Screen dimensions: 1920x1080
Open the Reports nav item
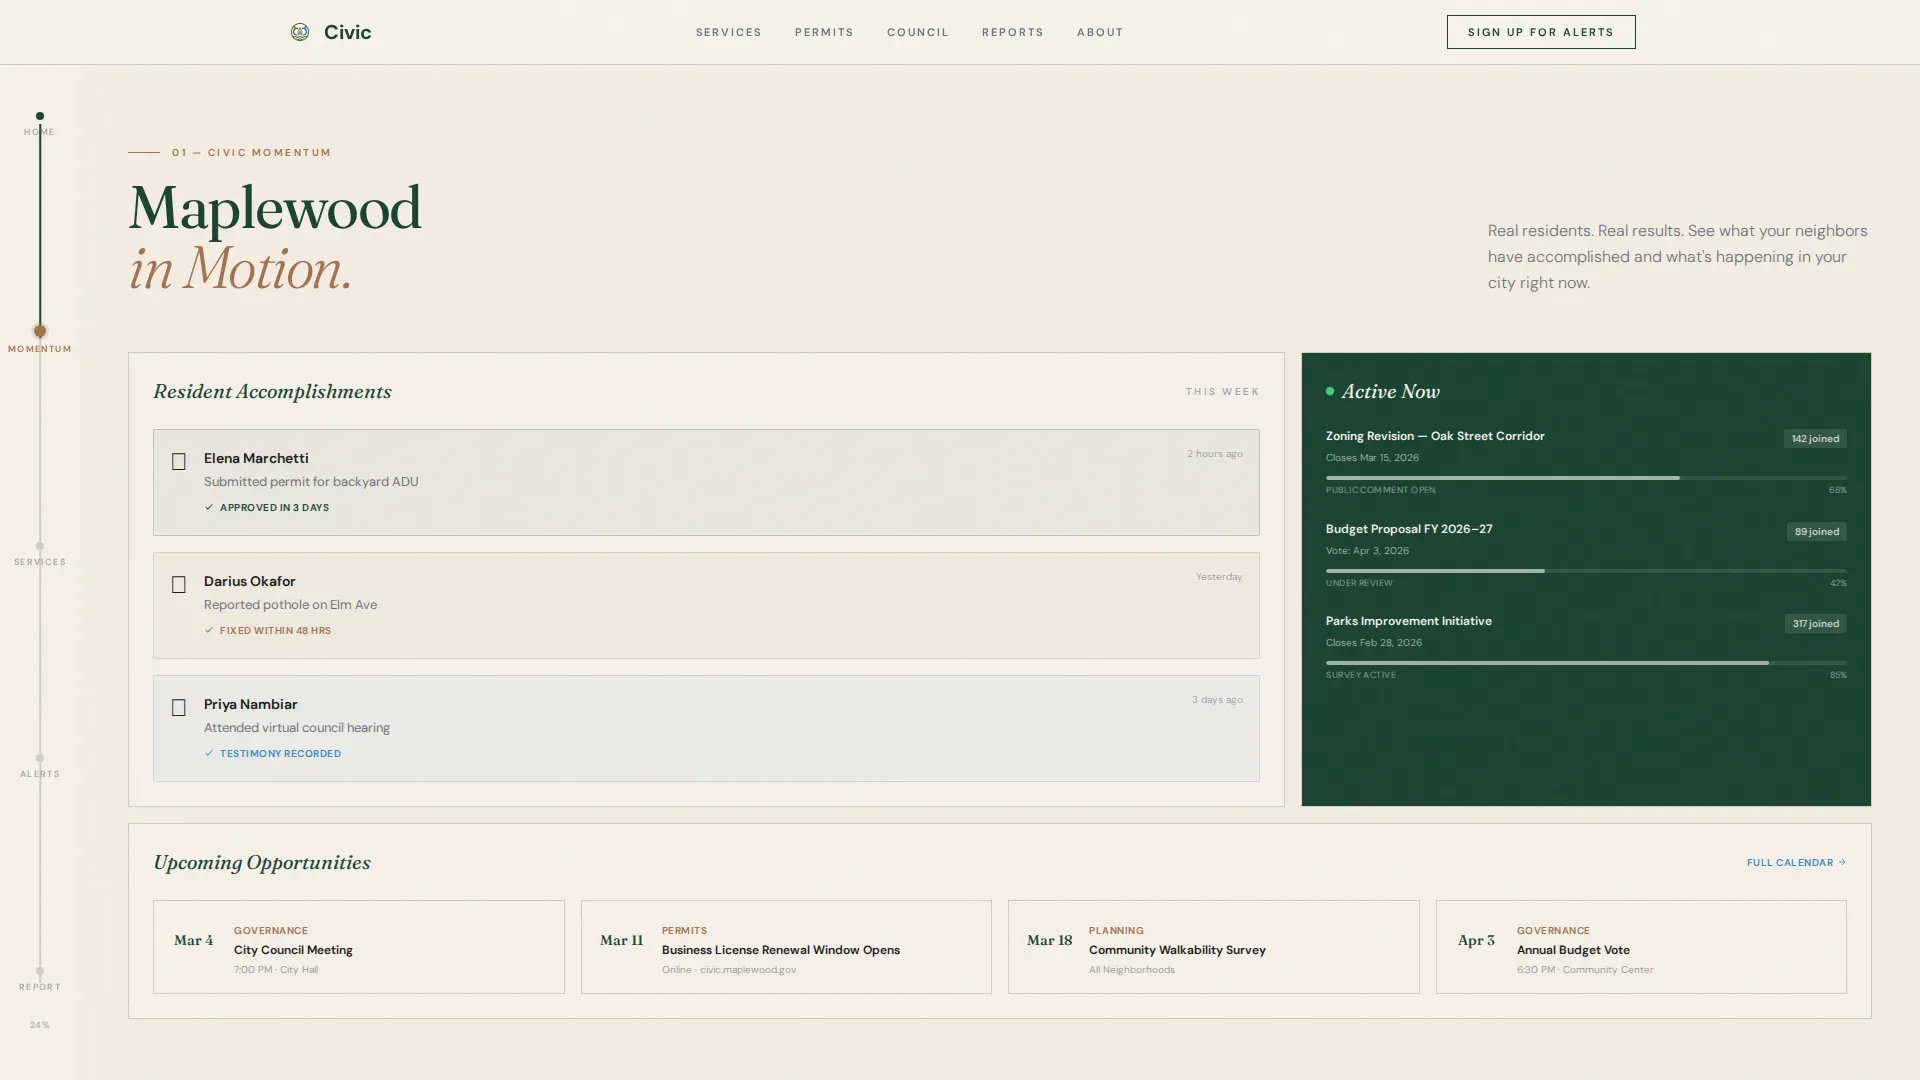point(1012,32)
